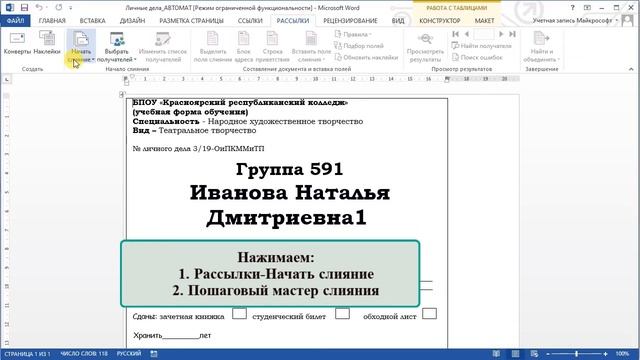Screen dimensions: 640x360
Task: Click Поиск ошибок (Check for Errors)
Action: point(477,57)
